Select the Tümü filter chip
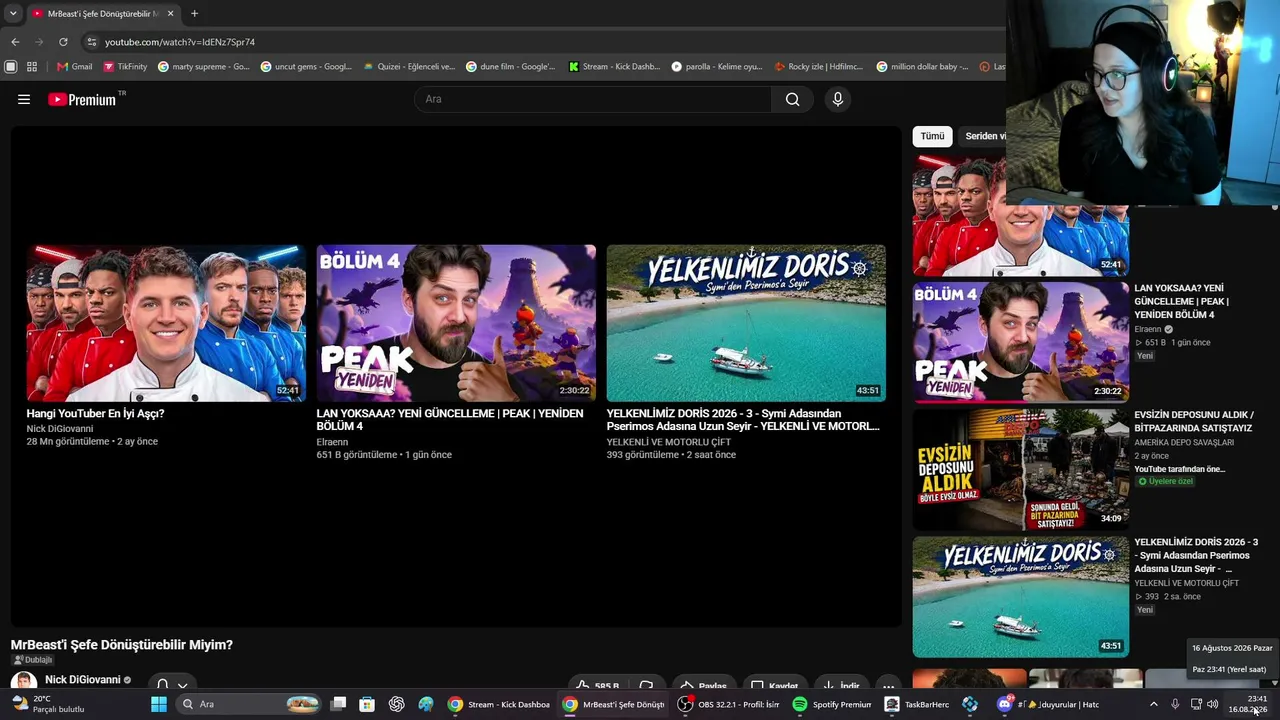This screenshot has height=720, width=1280. pyautogui.click(x=932, y=136)
